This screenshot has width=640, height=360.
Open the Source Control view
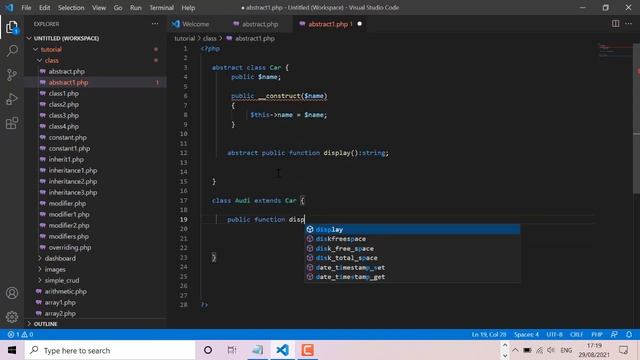12,75
